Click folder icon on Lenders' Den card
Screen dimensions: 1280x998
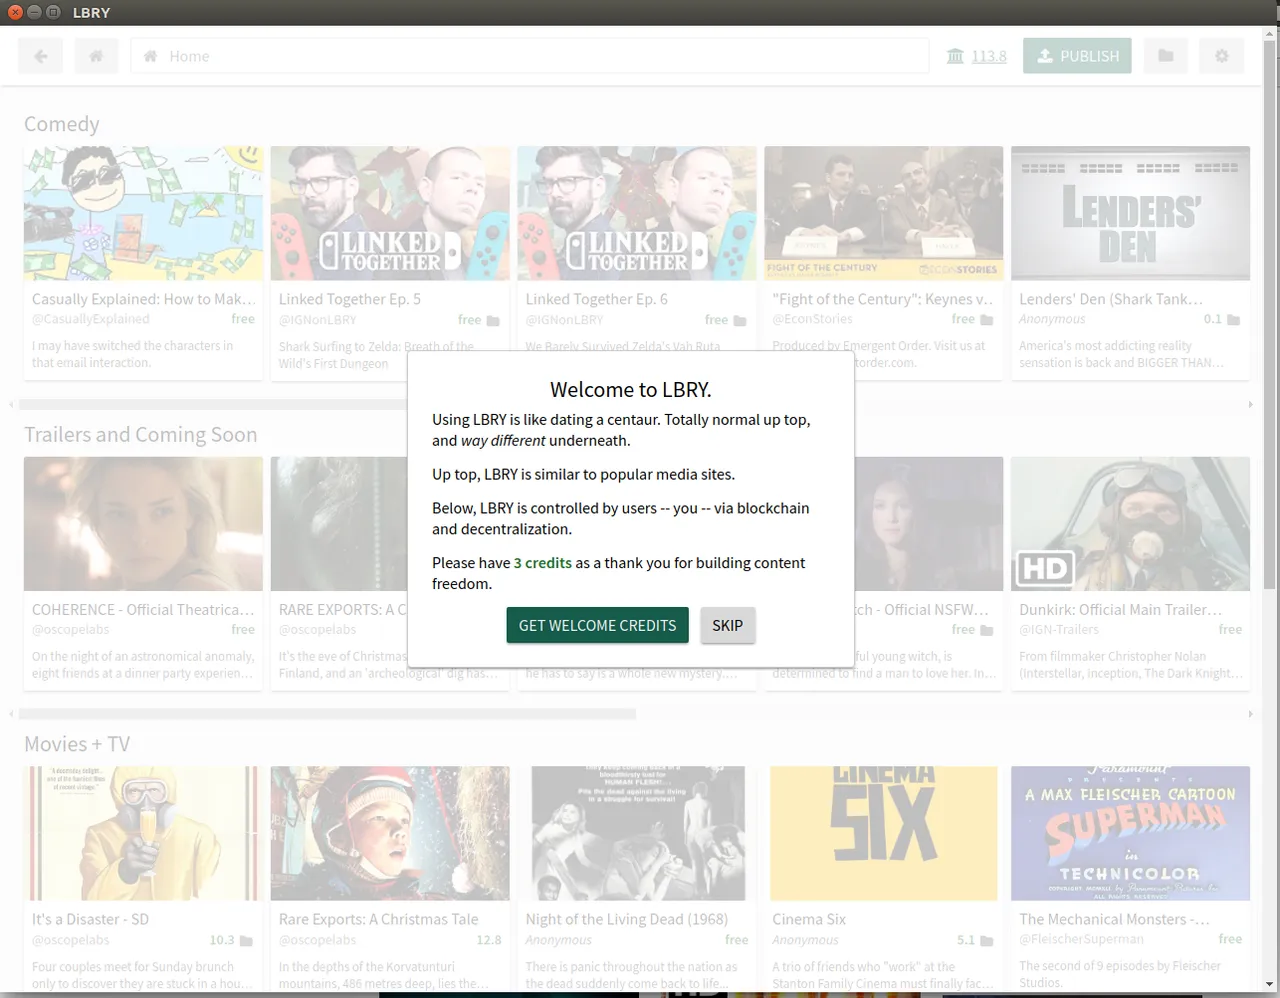click(1234, 320)
